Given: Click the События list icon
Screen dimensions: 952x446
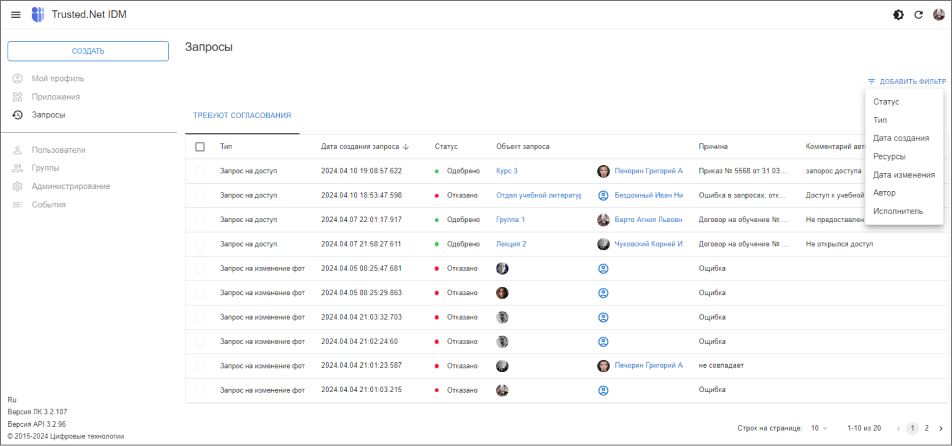Looking at the screenshot, I should click(18, 204).
